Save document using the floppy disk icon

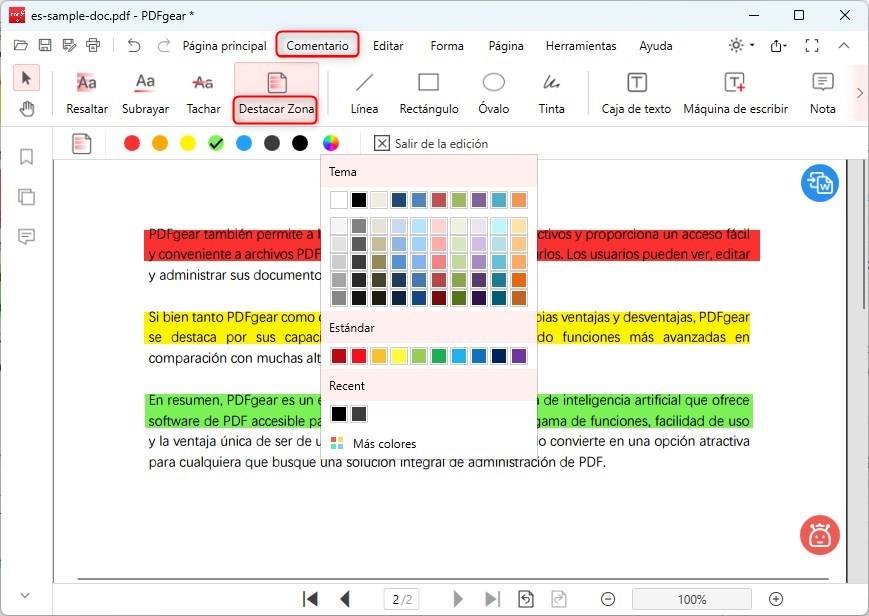click(45, 45)
